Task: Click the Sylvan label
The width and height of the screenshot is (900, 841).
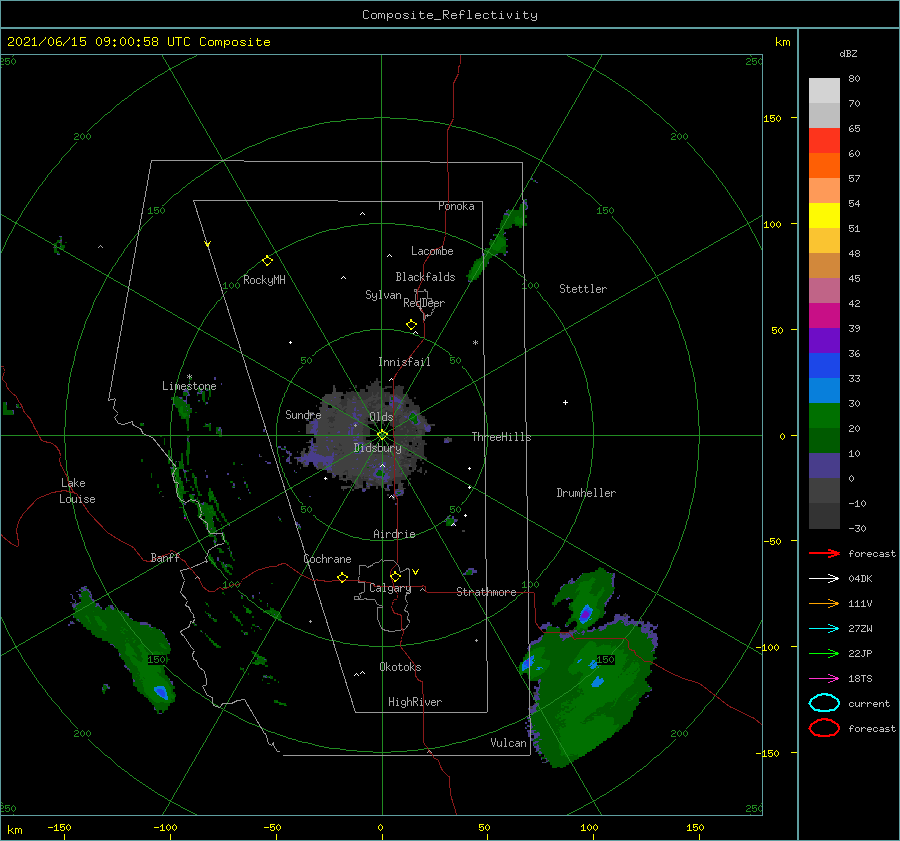Action: click(383, 295)
